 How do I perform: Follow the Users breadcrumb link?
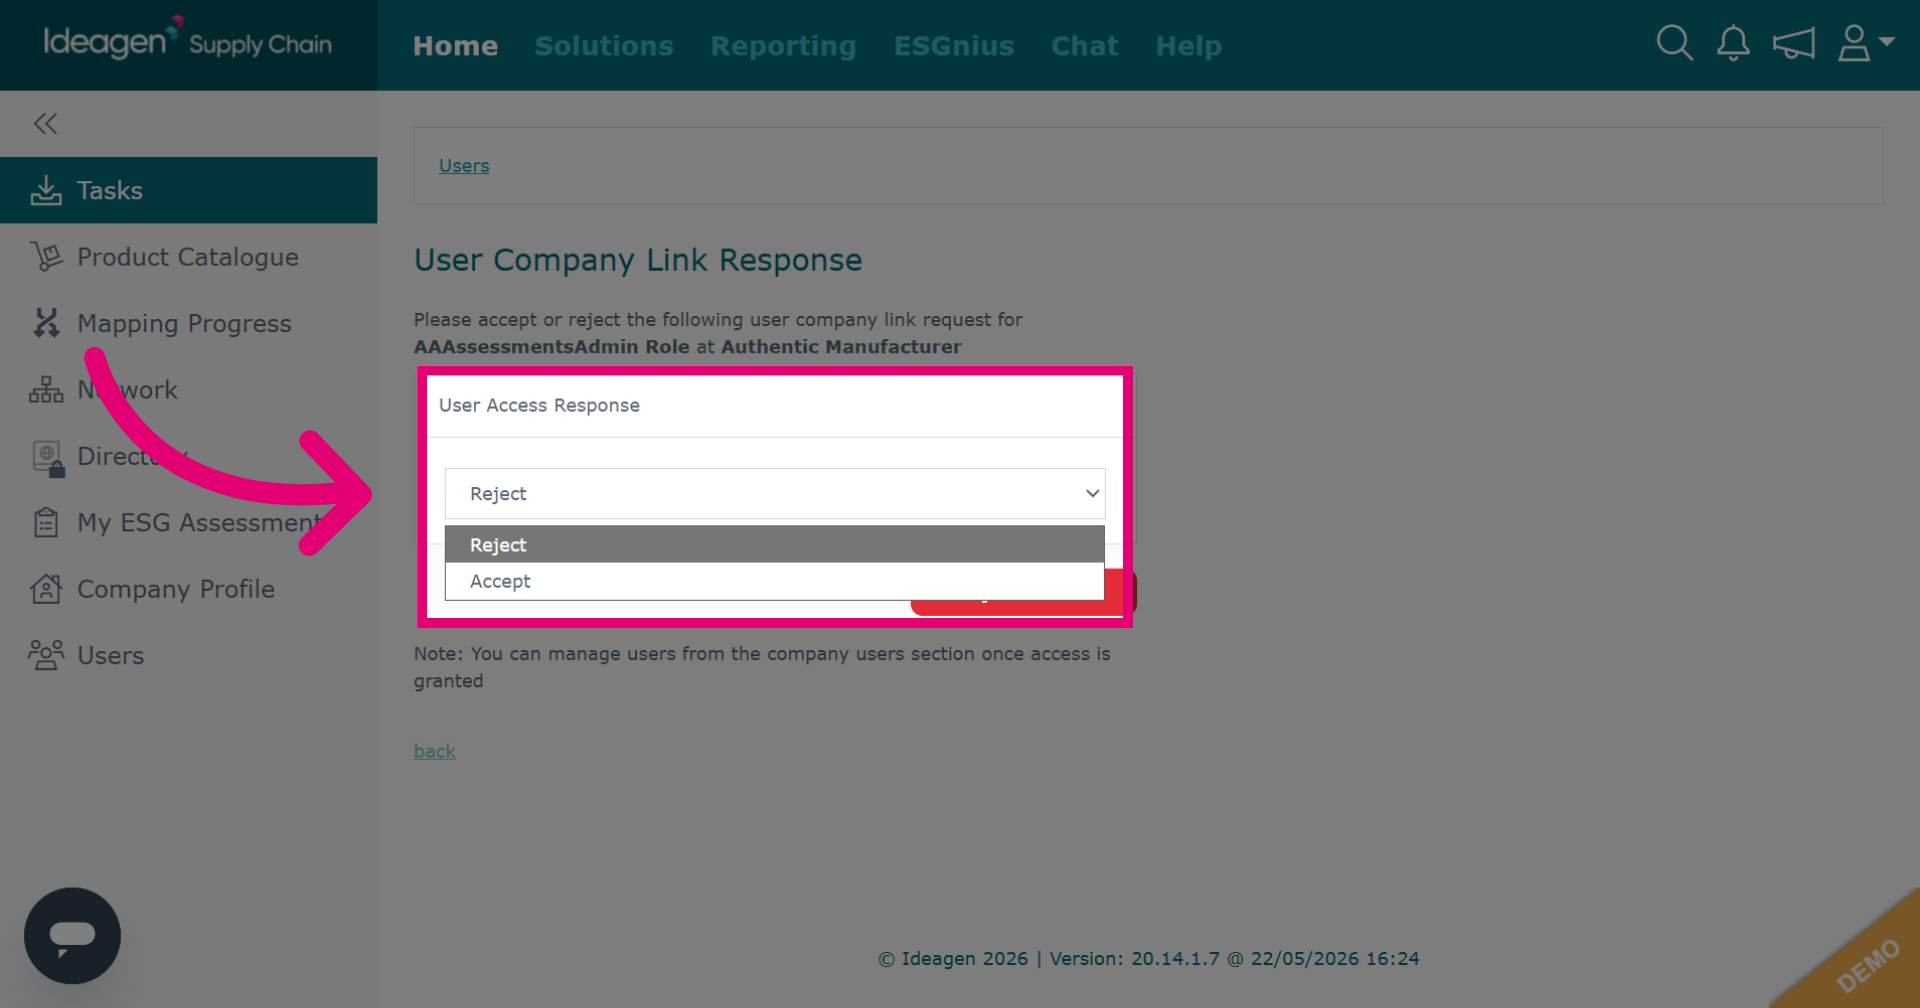464,166
